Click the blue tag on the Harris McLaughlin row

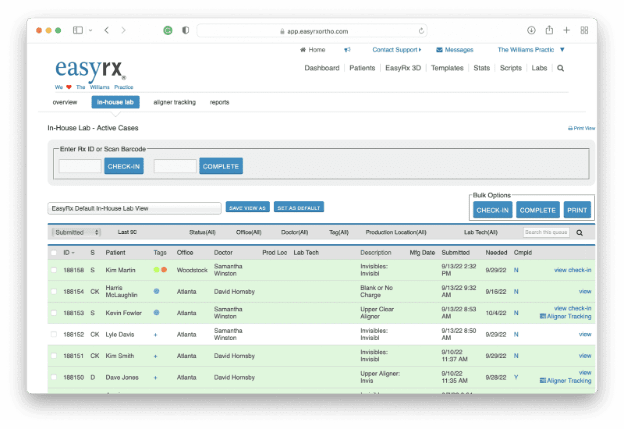[x=156, y=291]
